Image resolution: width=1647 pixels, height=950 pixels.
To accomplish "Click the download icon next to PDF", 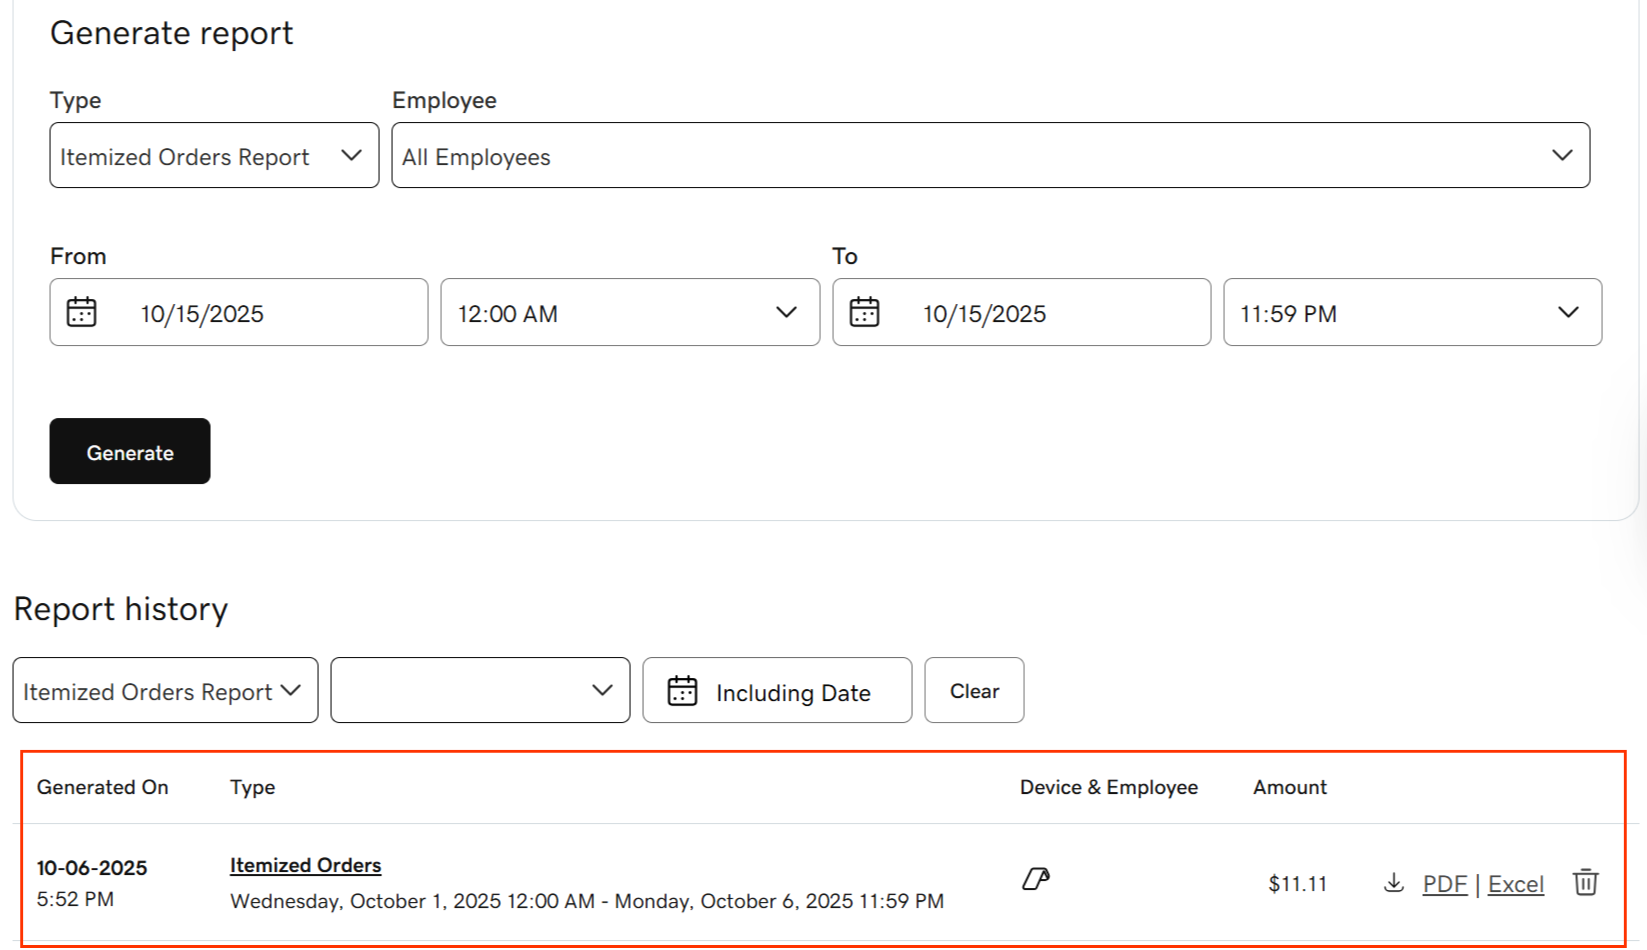I will point(1394,883).
